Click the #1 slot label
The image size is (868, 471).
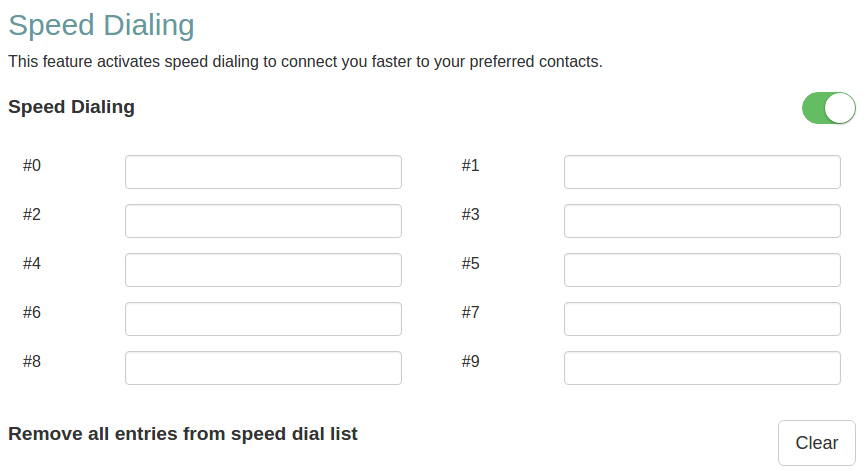pos(471,165)
